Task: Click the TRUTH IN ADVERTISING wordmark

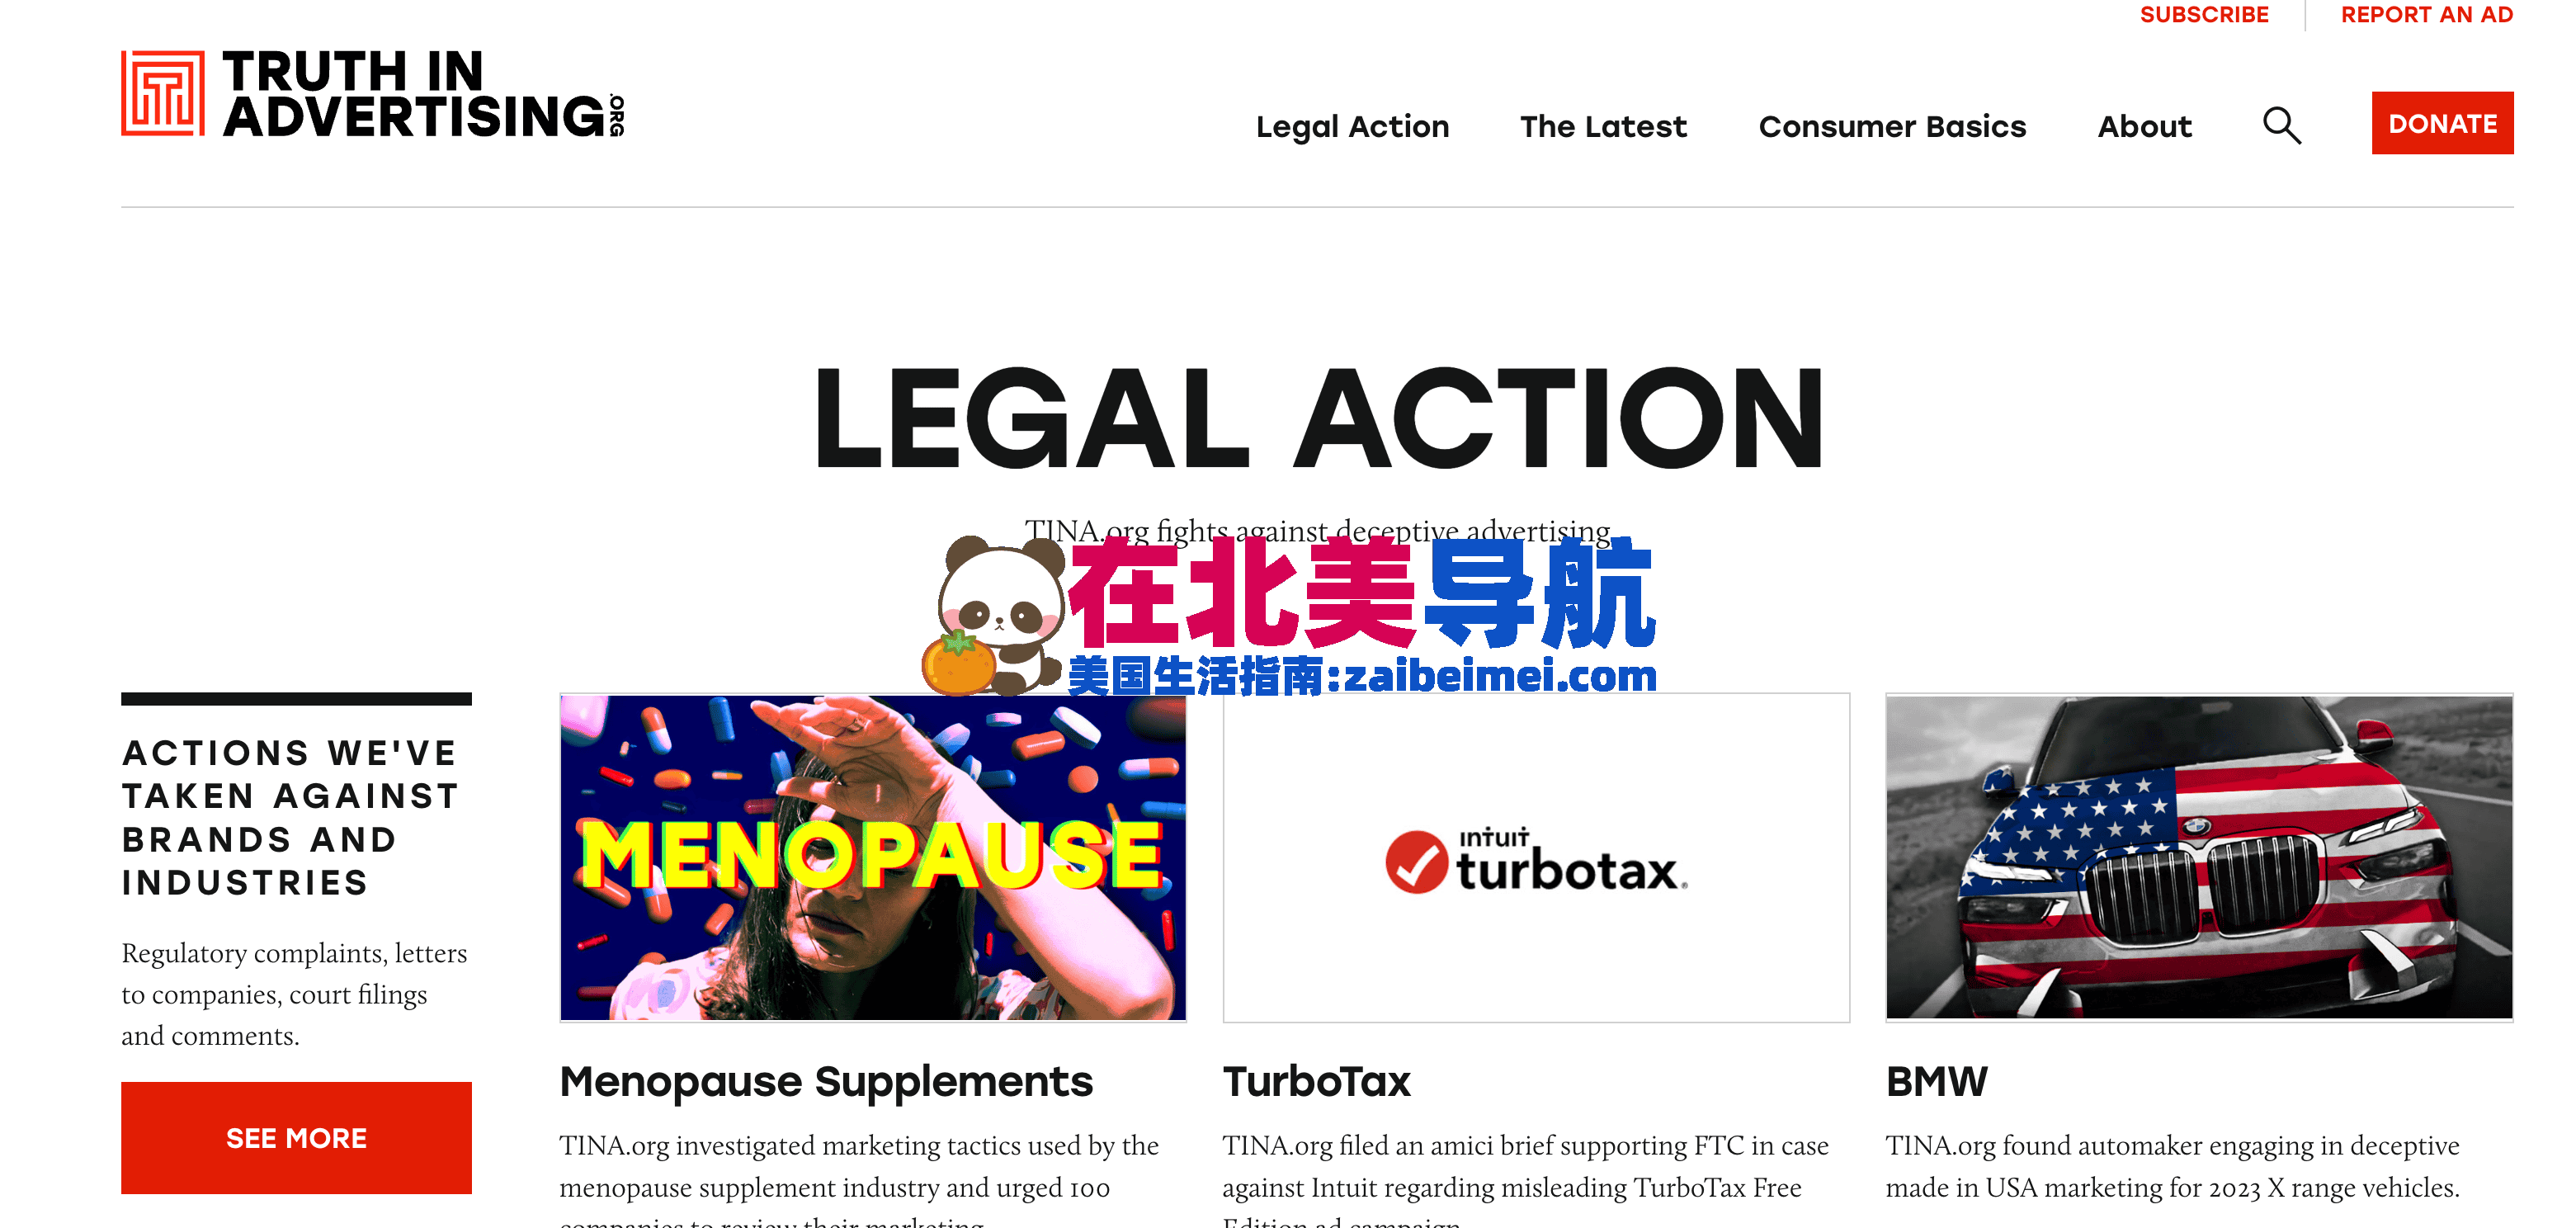Action: pyautogui.click(x=423, y=93)
